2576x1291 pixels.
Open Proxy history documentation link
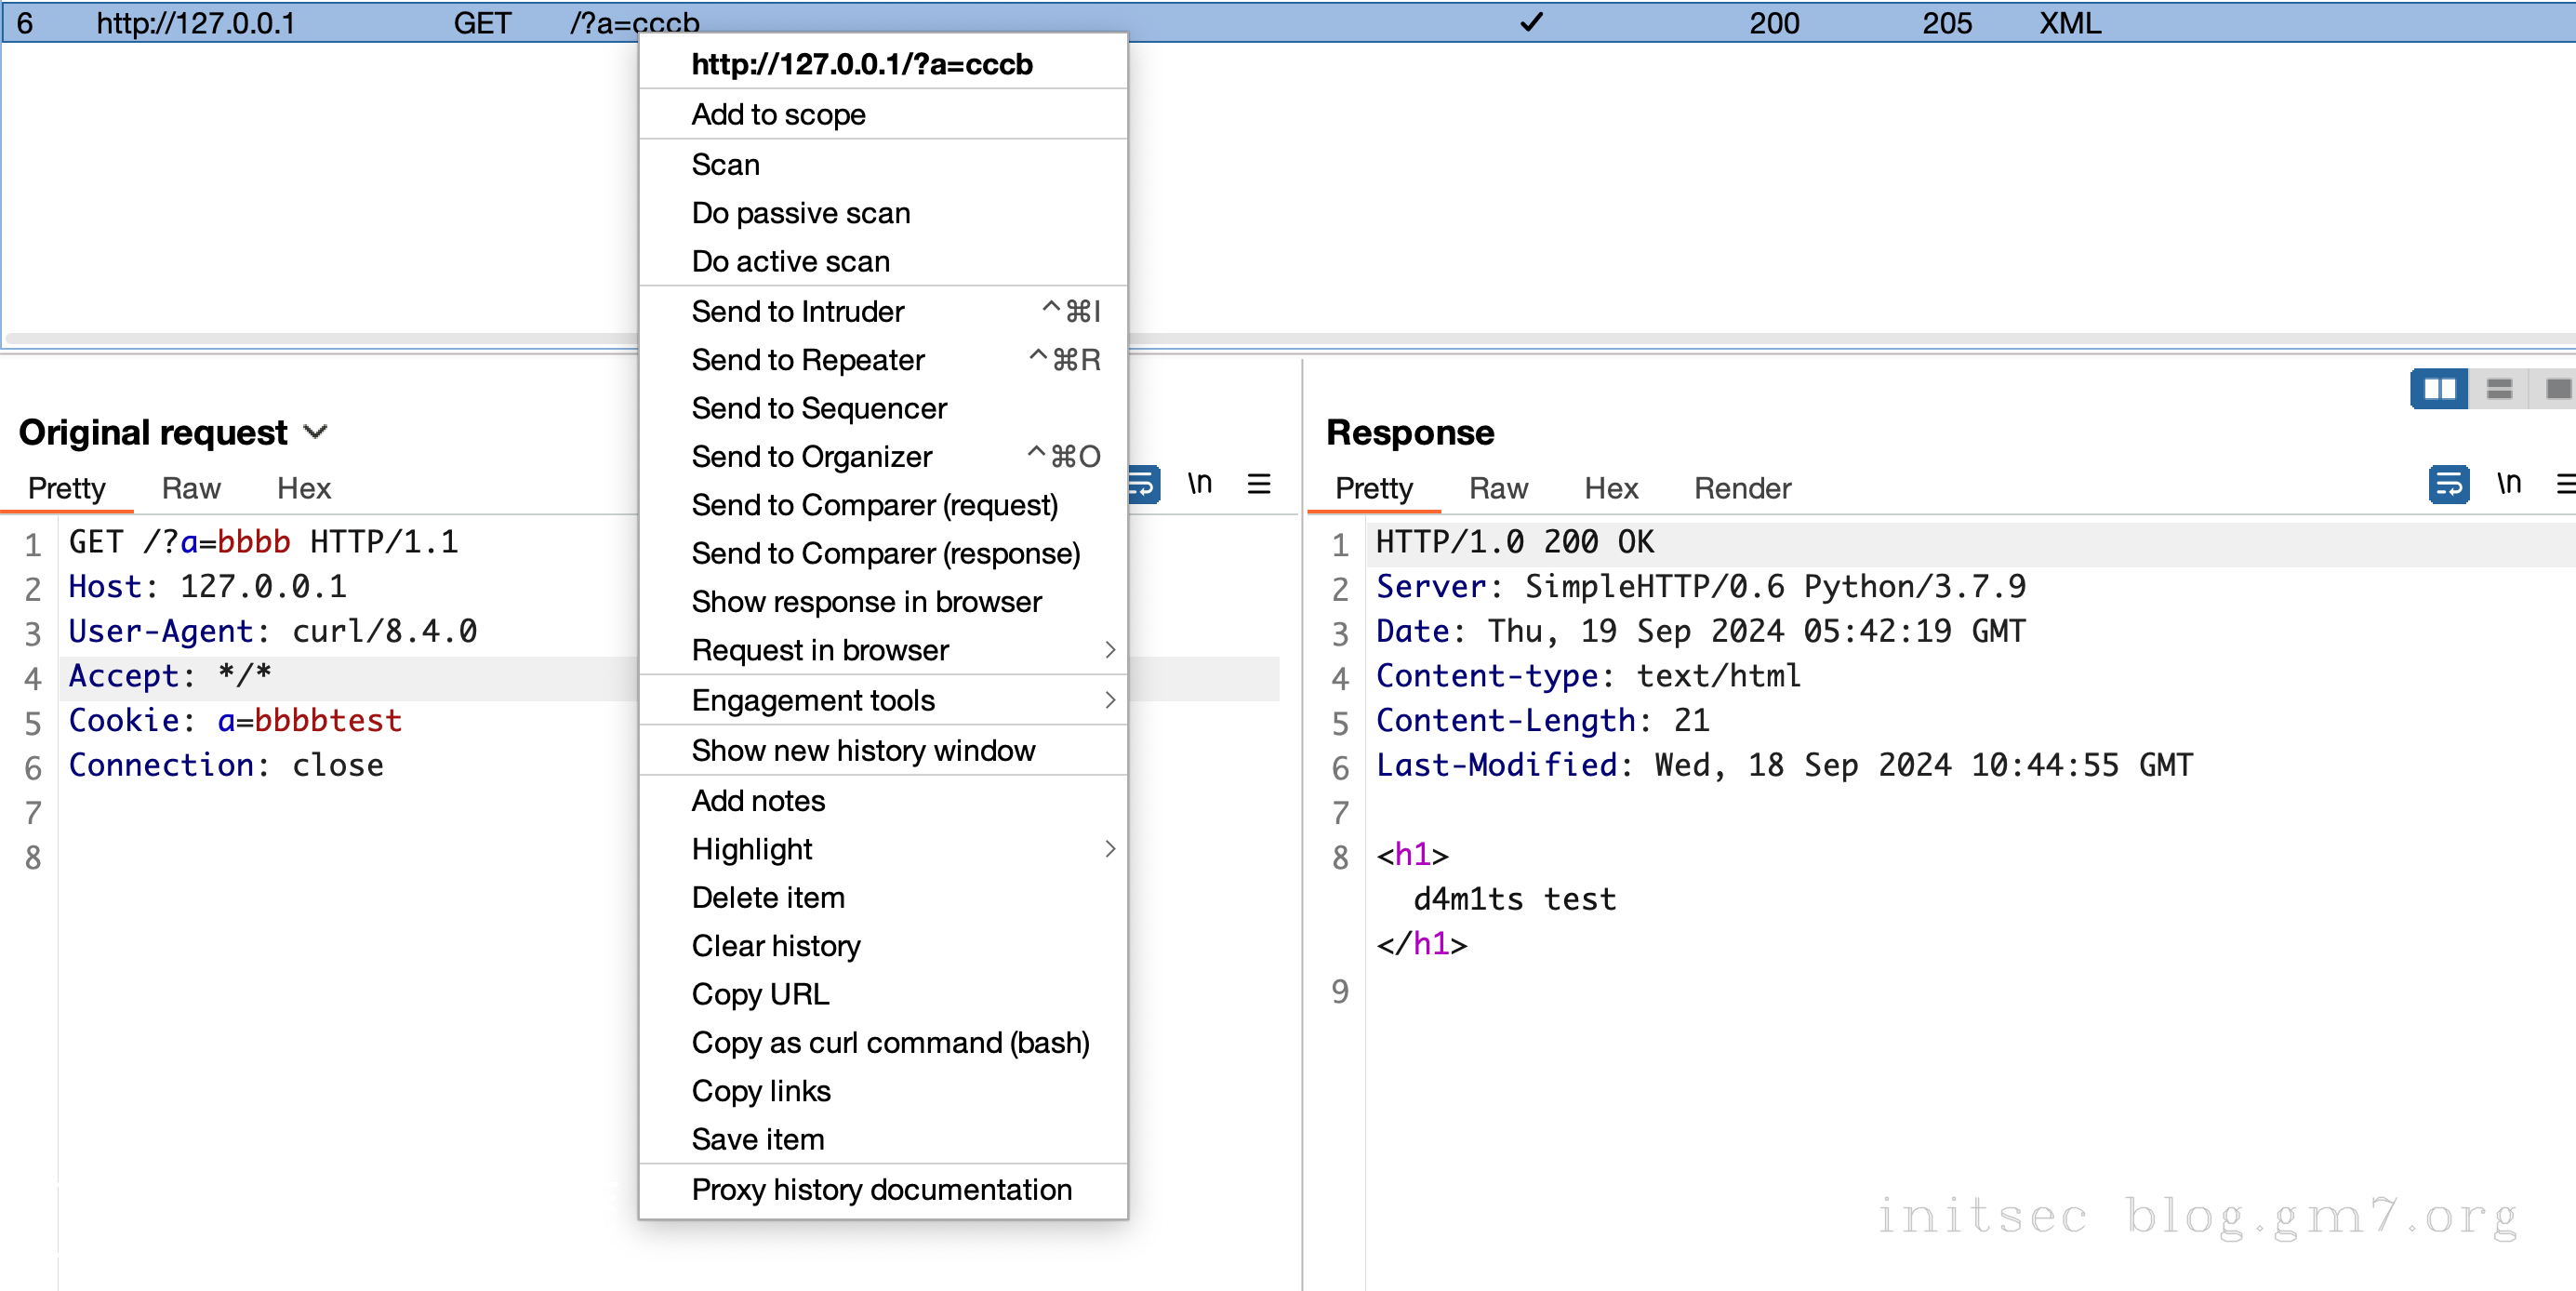[881, 1189]
